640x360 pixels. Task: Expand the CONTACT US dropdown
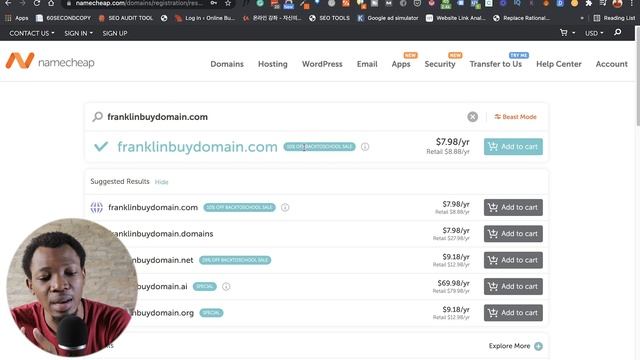(31, 33)
